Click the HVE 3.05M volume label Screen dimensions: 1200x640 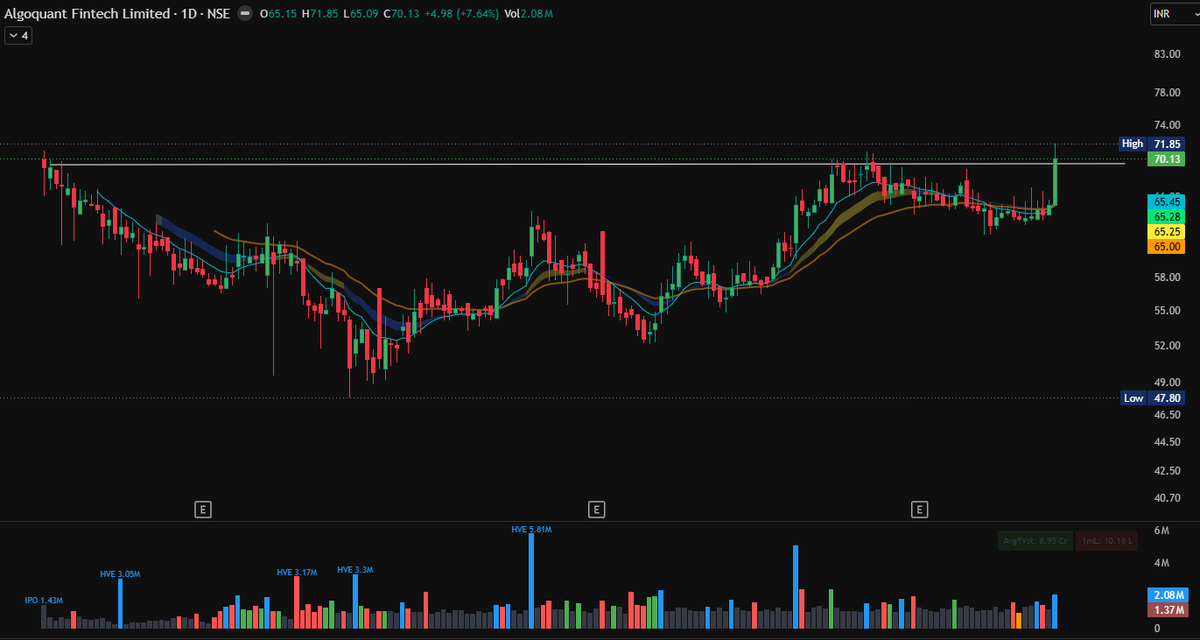120,574
